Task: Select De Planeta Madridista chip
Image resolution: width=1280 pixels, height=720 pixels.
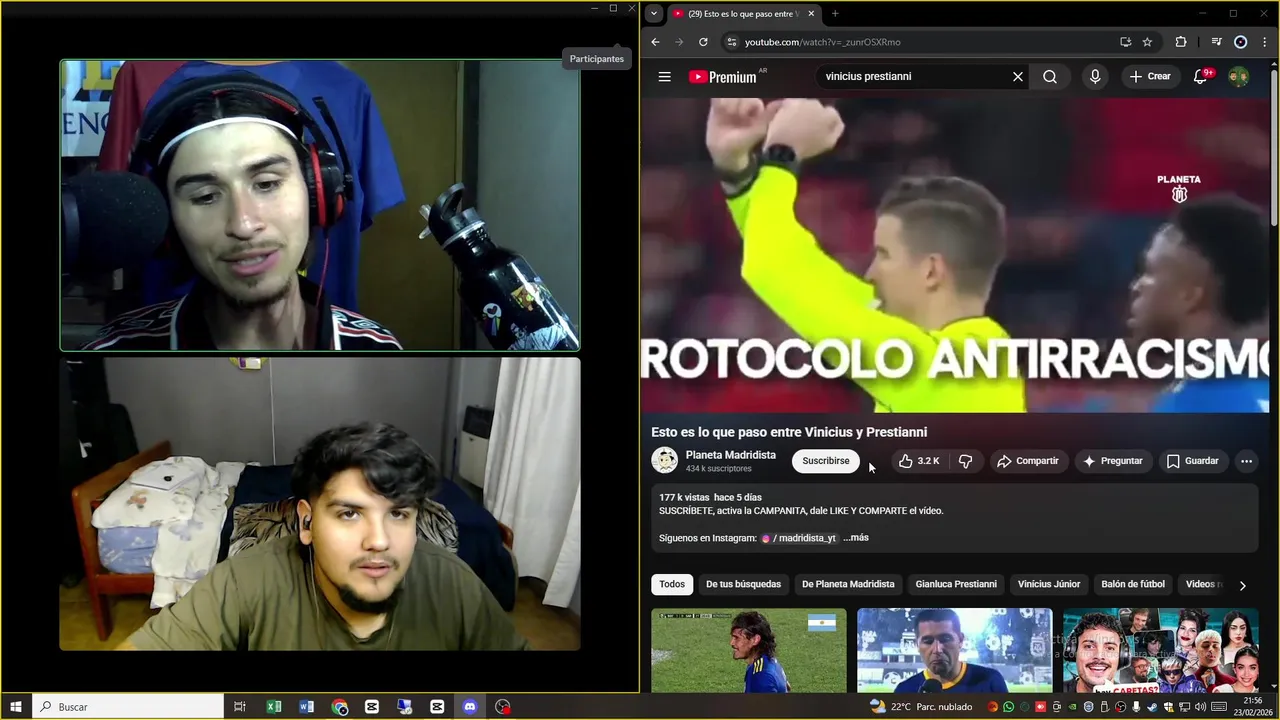Action: [848, 584]
